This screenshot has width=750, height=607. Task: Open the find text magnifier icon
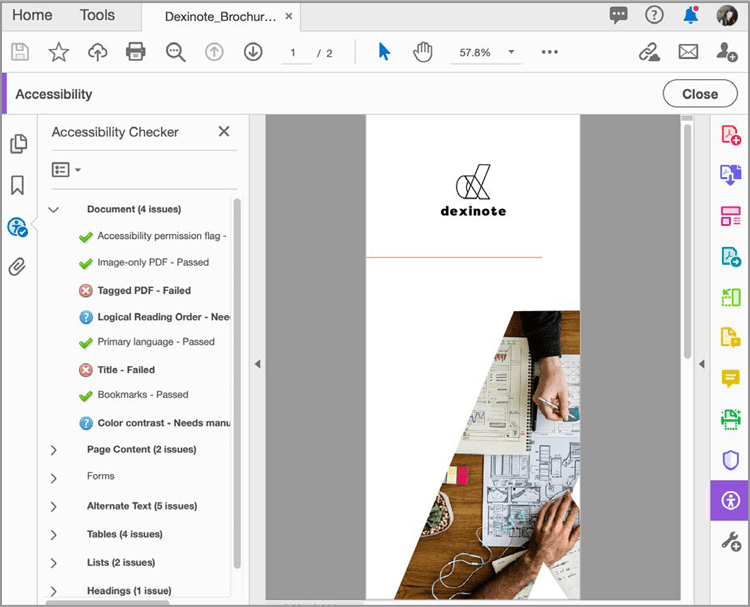(175, 52)
